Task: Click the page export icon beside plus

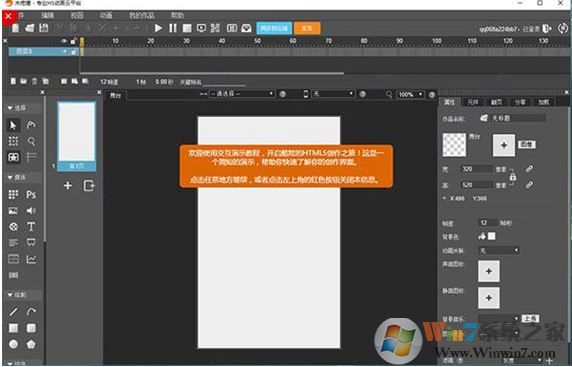Action: coord(89,186)
